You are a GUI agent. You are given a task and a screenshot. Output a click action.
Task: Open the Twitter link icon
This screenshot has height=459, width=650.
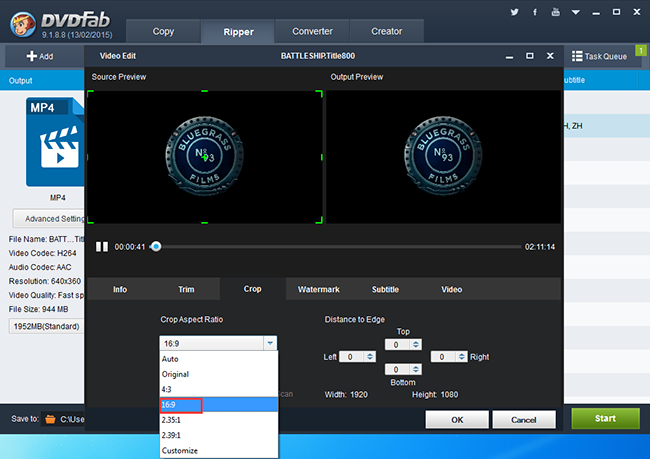pyautogui.click(x=514, y=12)
